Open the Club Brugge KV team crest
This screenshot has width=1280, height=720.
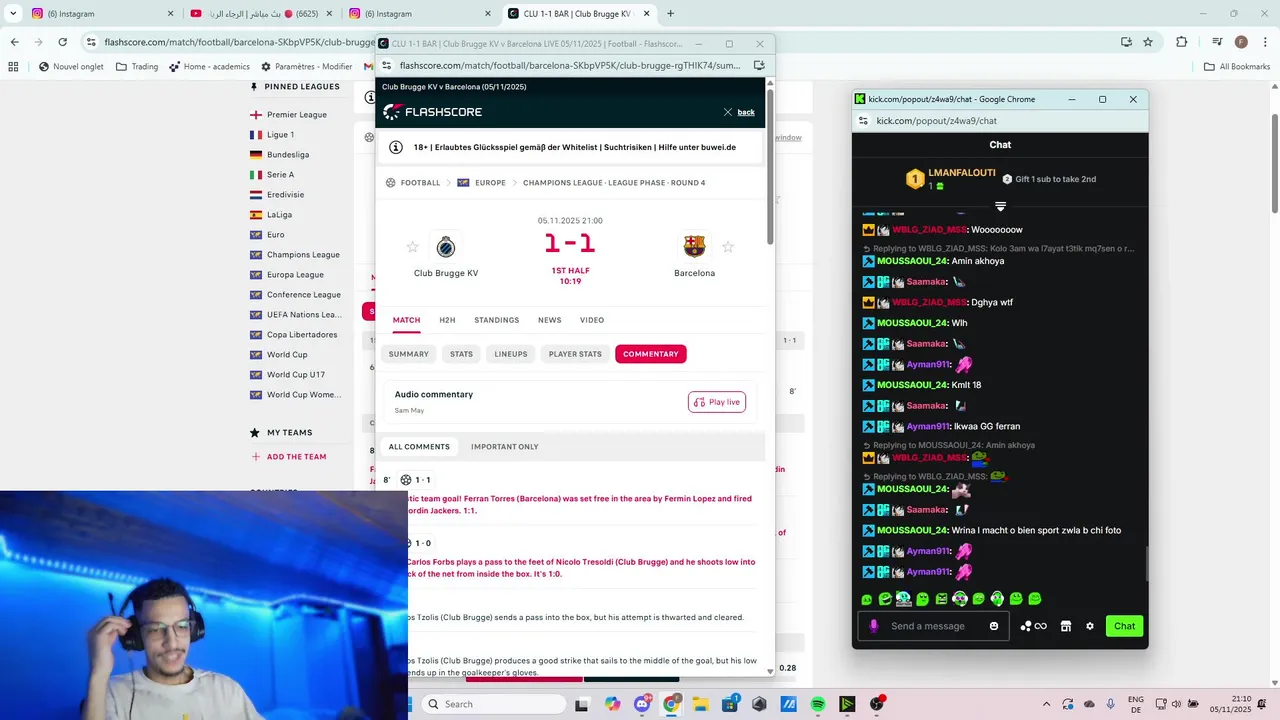tap(446, 247)
